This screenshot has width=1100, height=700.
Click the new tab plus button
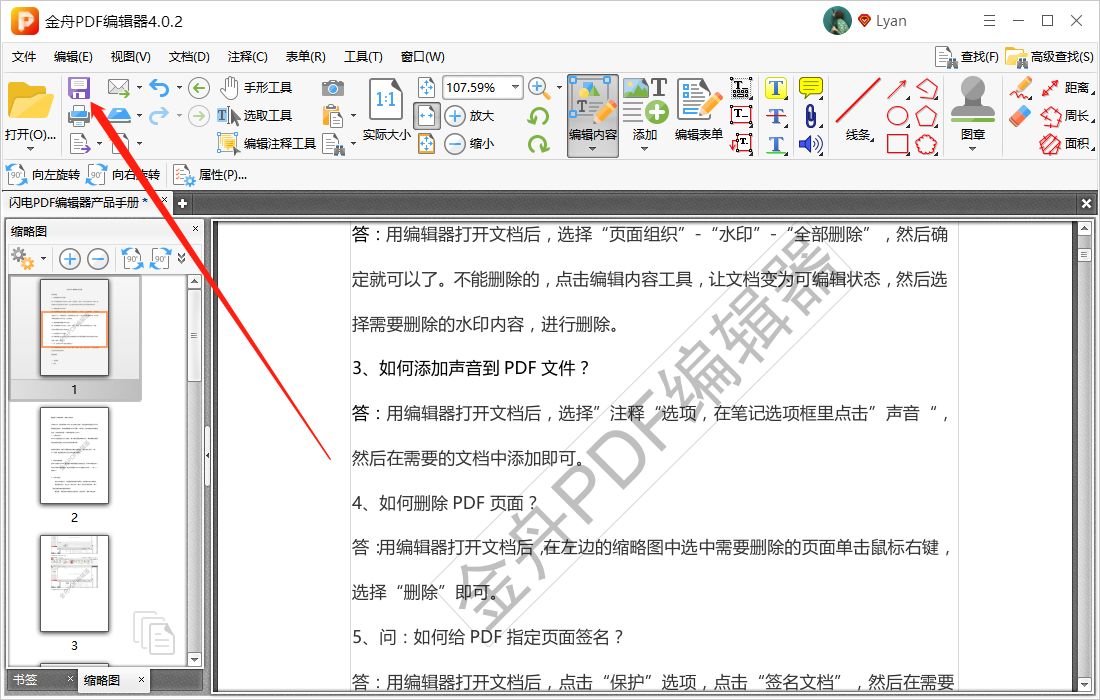point(182,203)
